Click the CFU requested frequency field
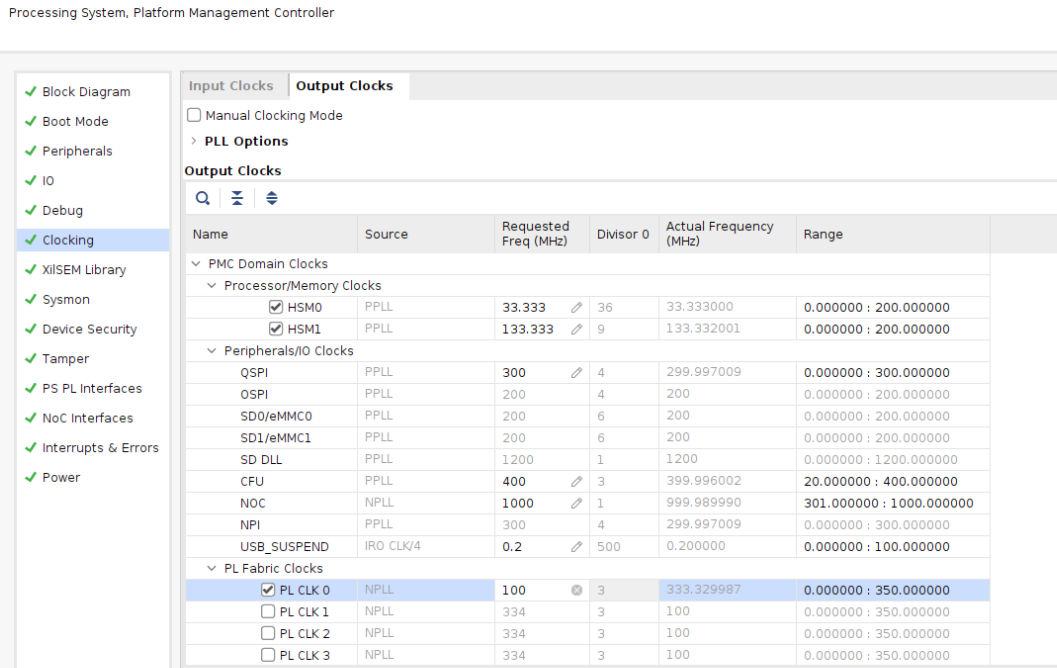This screenshot has width=1057, height=668. [x=530, y=481]
